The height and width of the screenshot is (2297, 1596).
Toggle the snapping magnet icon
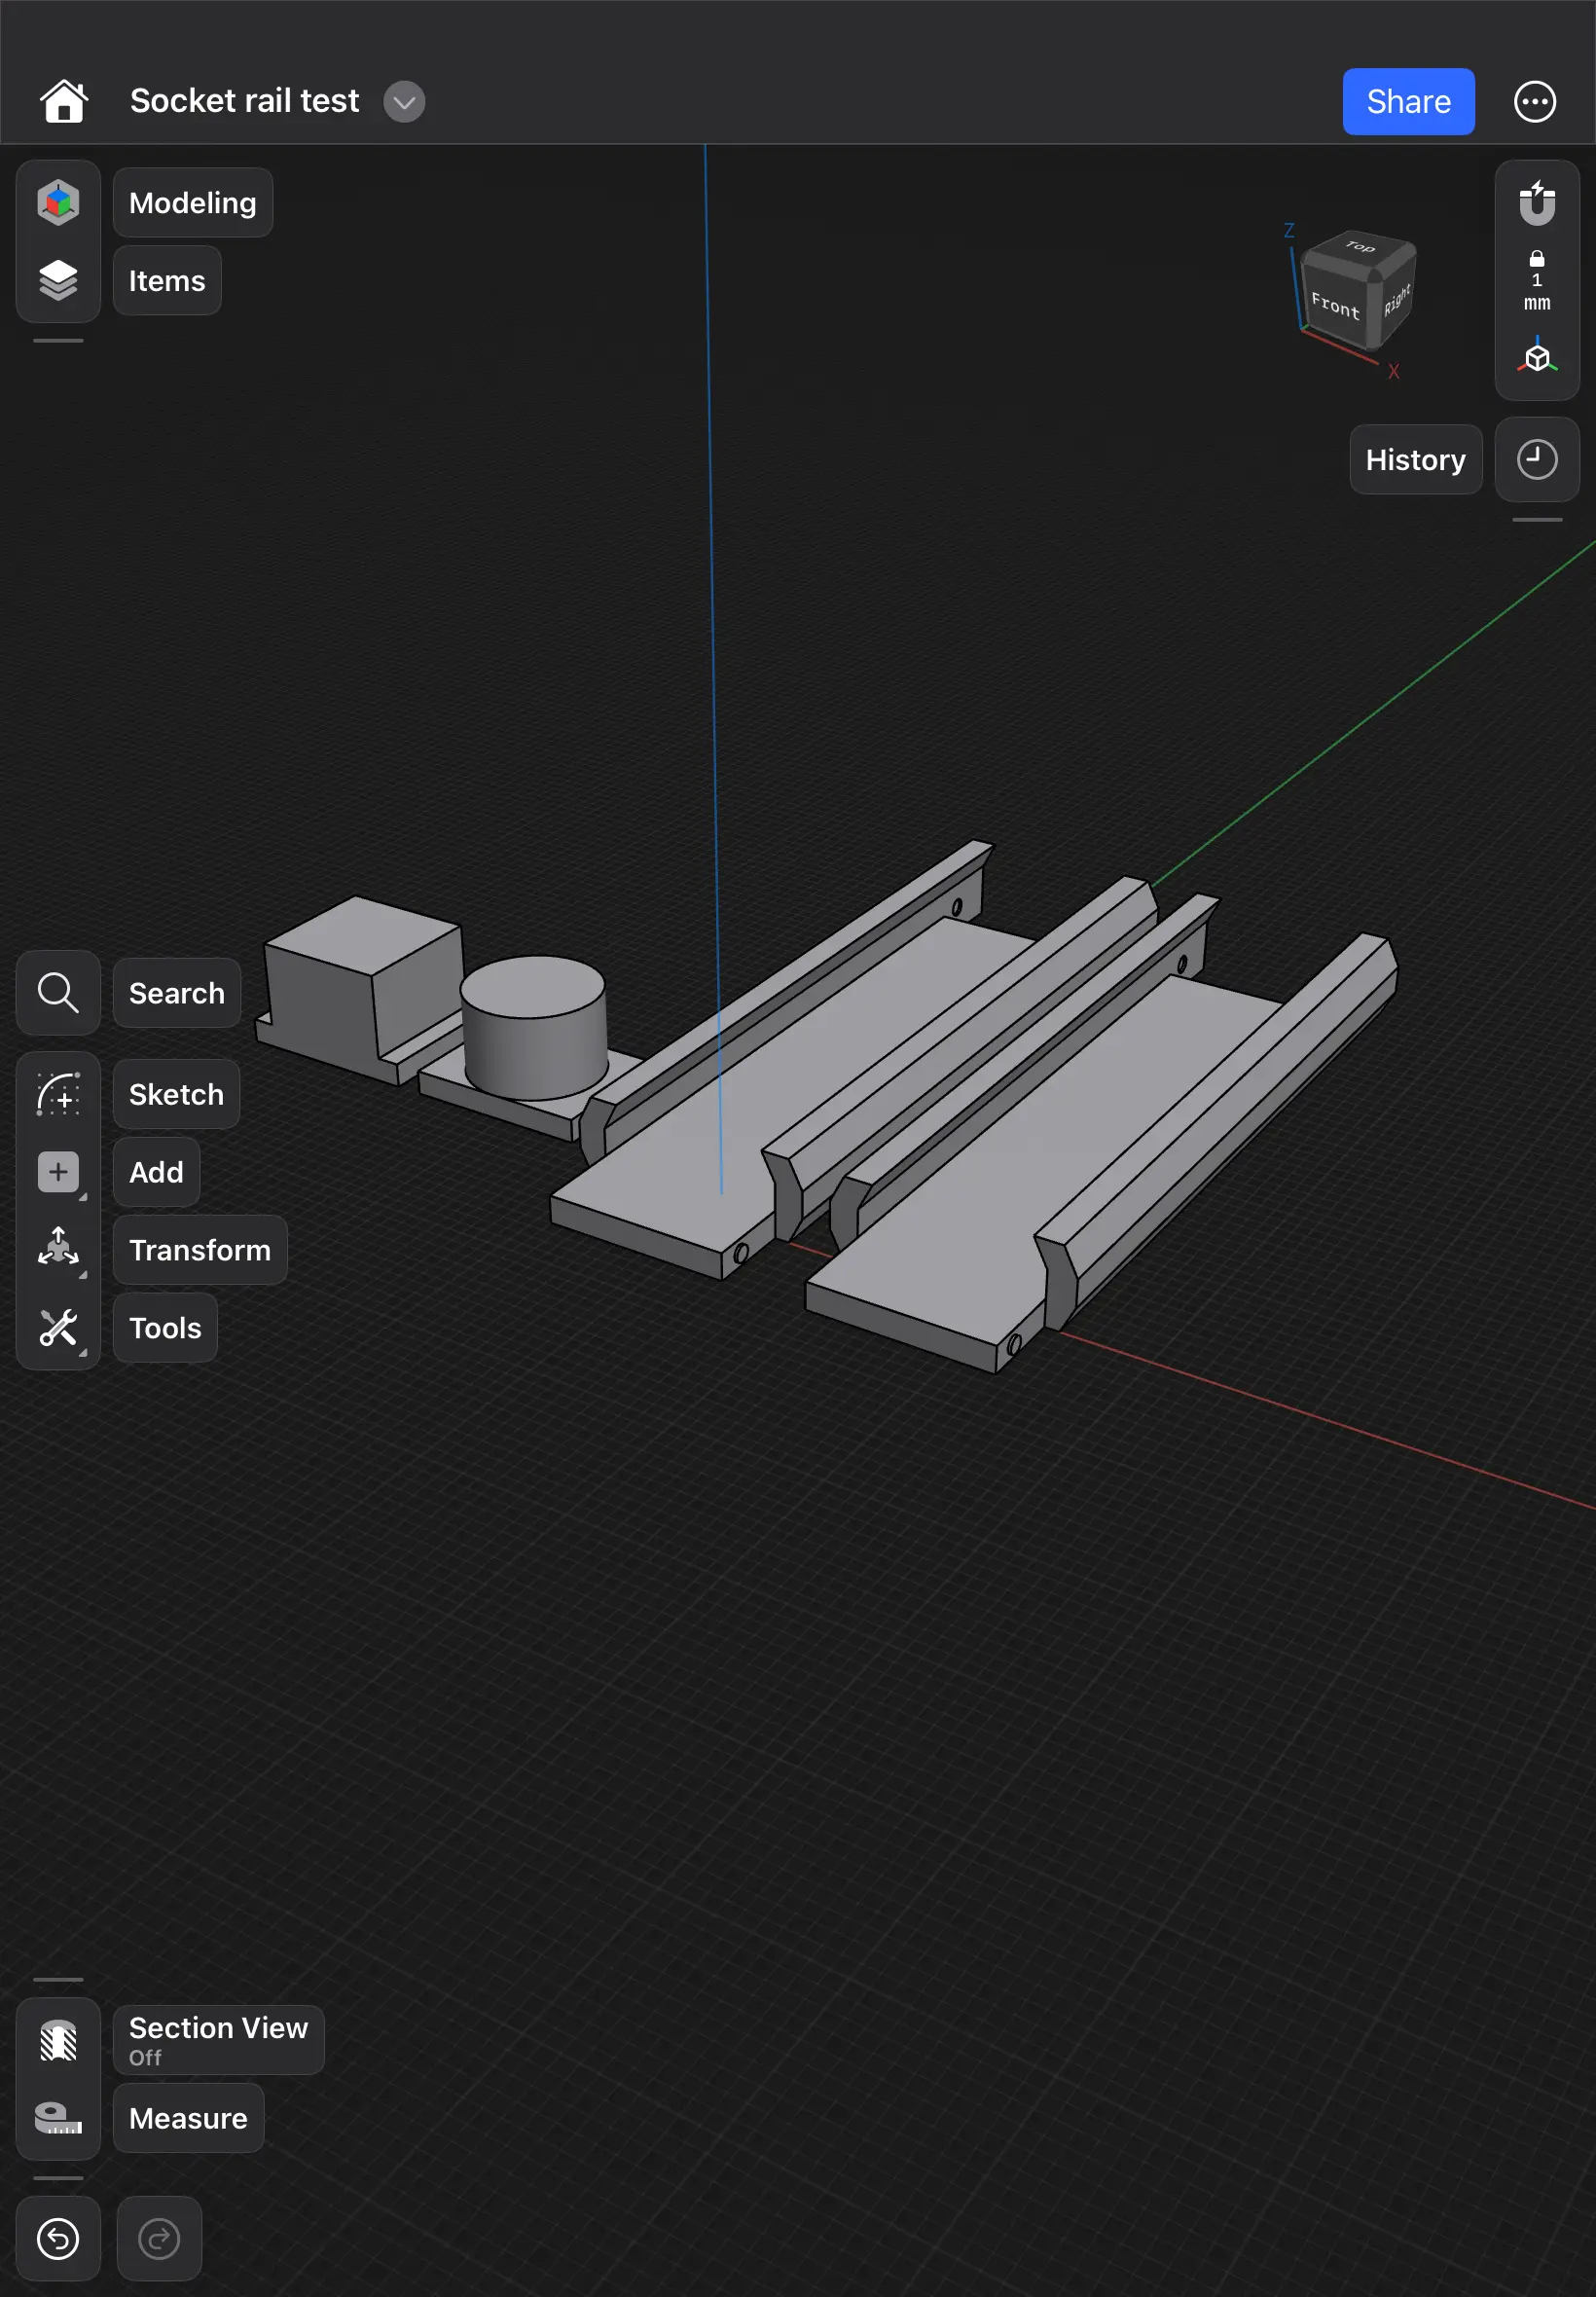[1536, 202]
